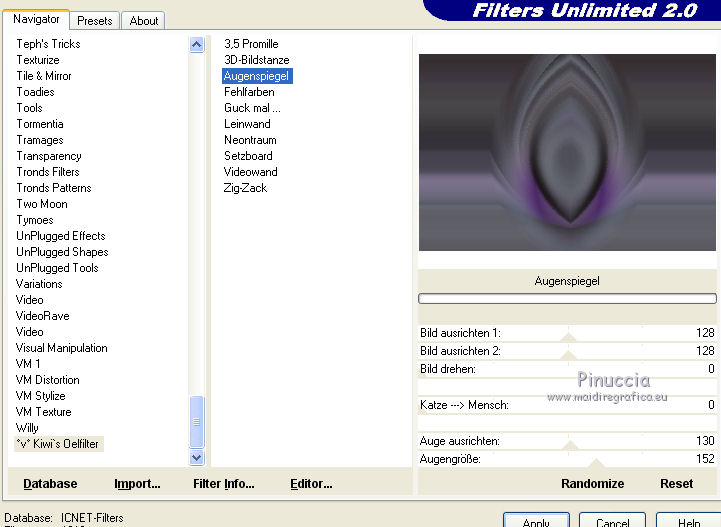Screen dimensions: 721x527
Task: Select Transparency category
Action: point(49,156)
